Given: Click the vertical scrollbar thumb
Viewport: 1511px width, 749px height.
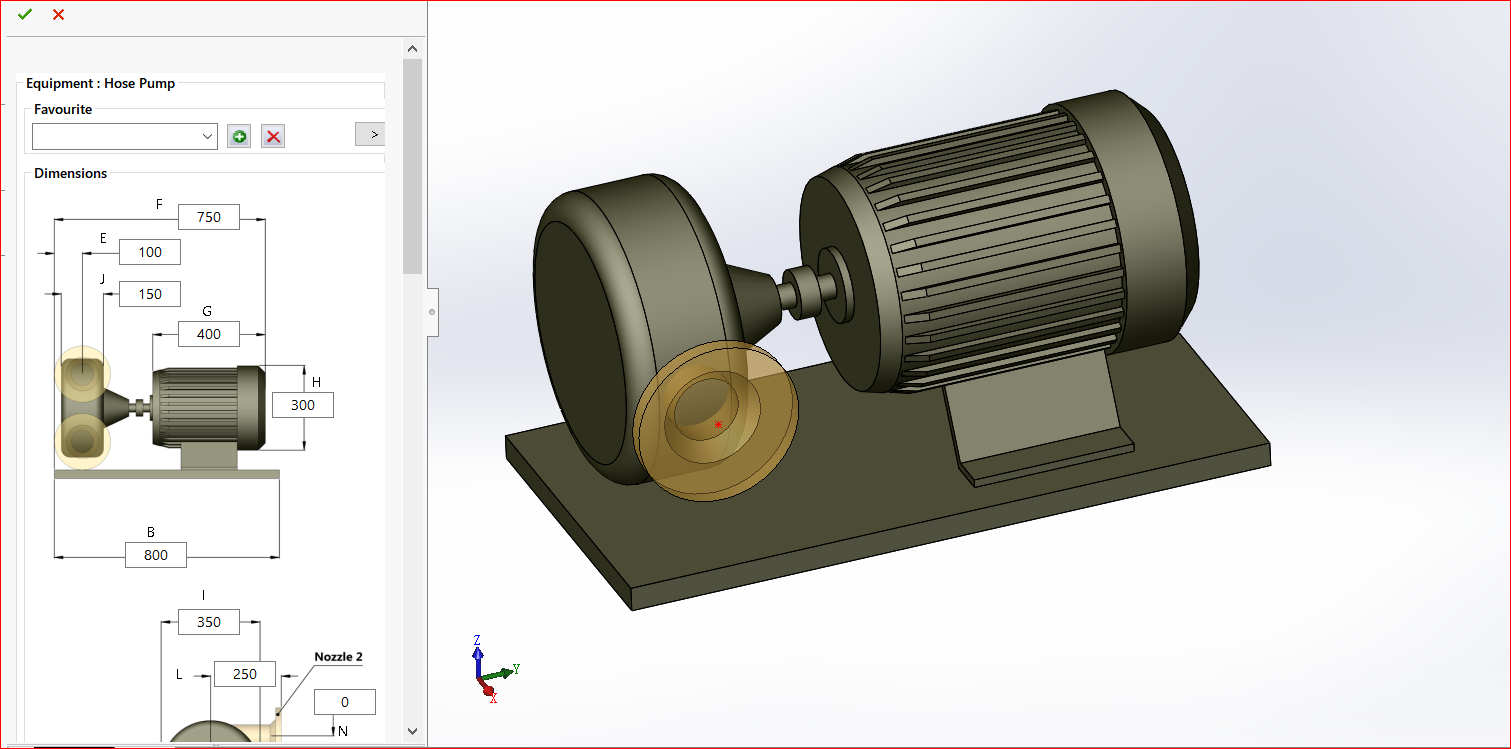Looking at the screenshot, I should click(x=412, y=165).
